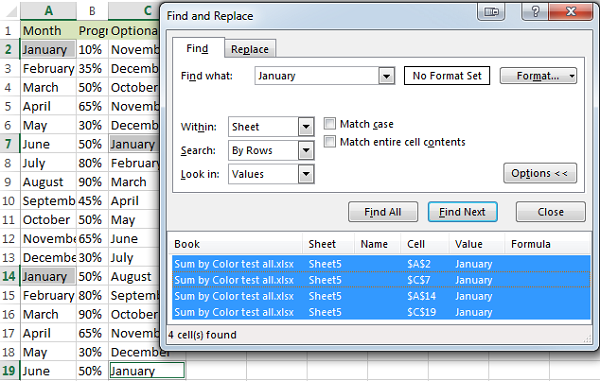Switch to the Replace tab
The image size is (600, 381).
(250, 49)
